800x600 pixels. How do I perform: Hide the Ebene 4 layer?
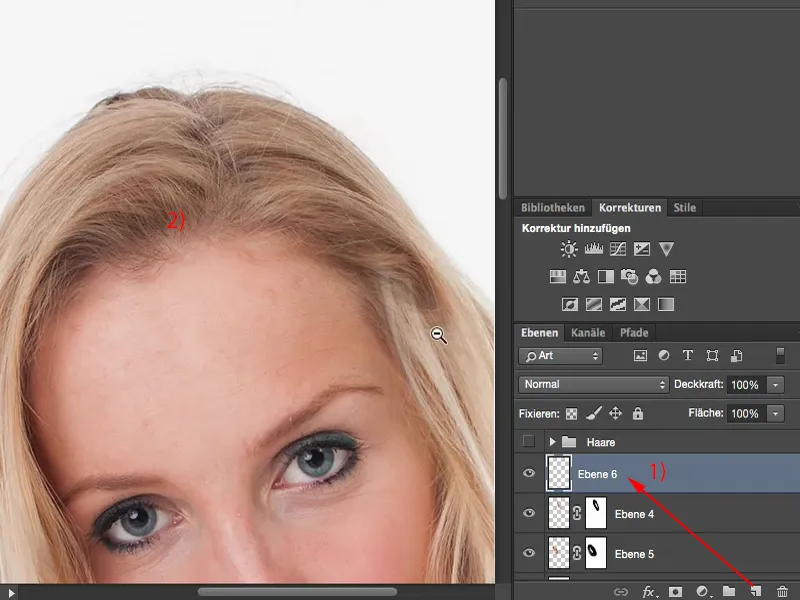pyautogui.click(x=529, y=513)
